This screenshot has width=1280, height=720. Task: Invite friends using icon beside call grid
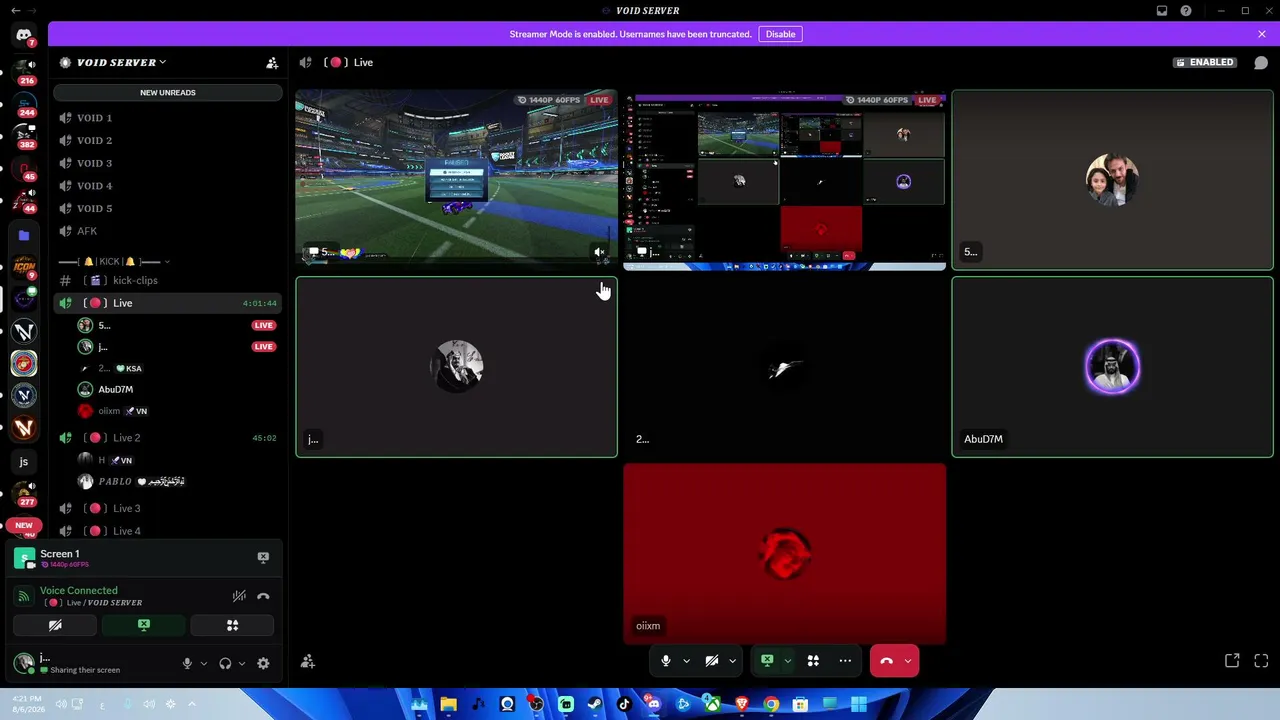click(308, 661)
